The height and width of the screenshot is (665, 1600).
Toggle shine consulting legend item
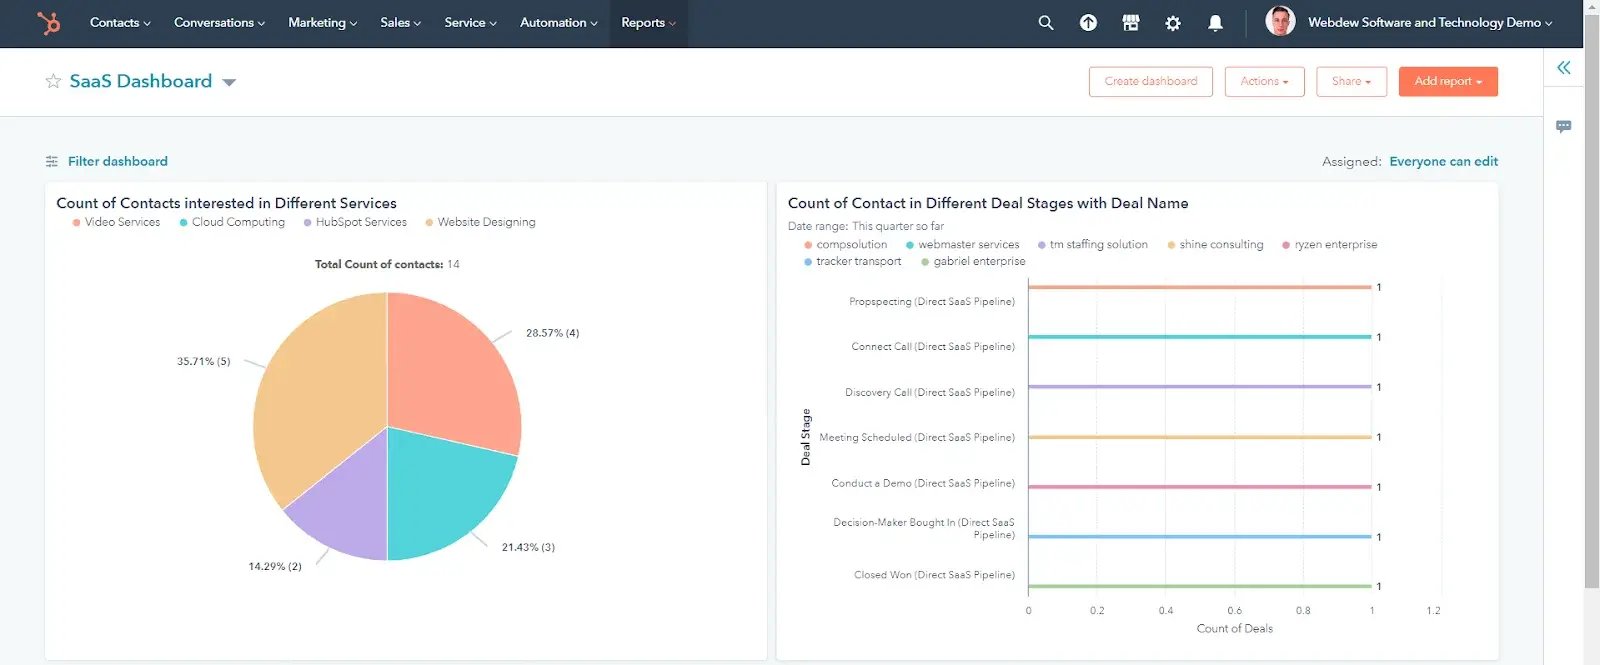tap(1215, 244)
